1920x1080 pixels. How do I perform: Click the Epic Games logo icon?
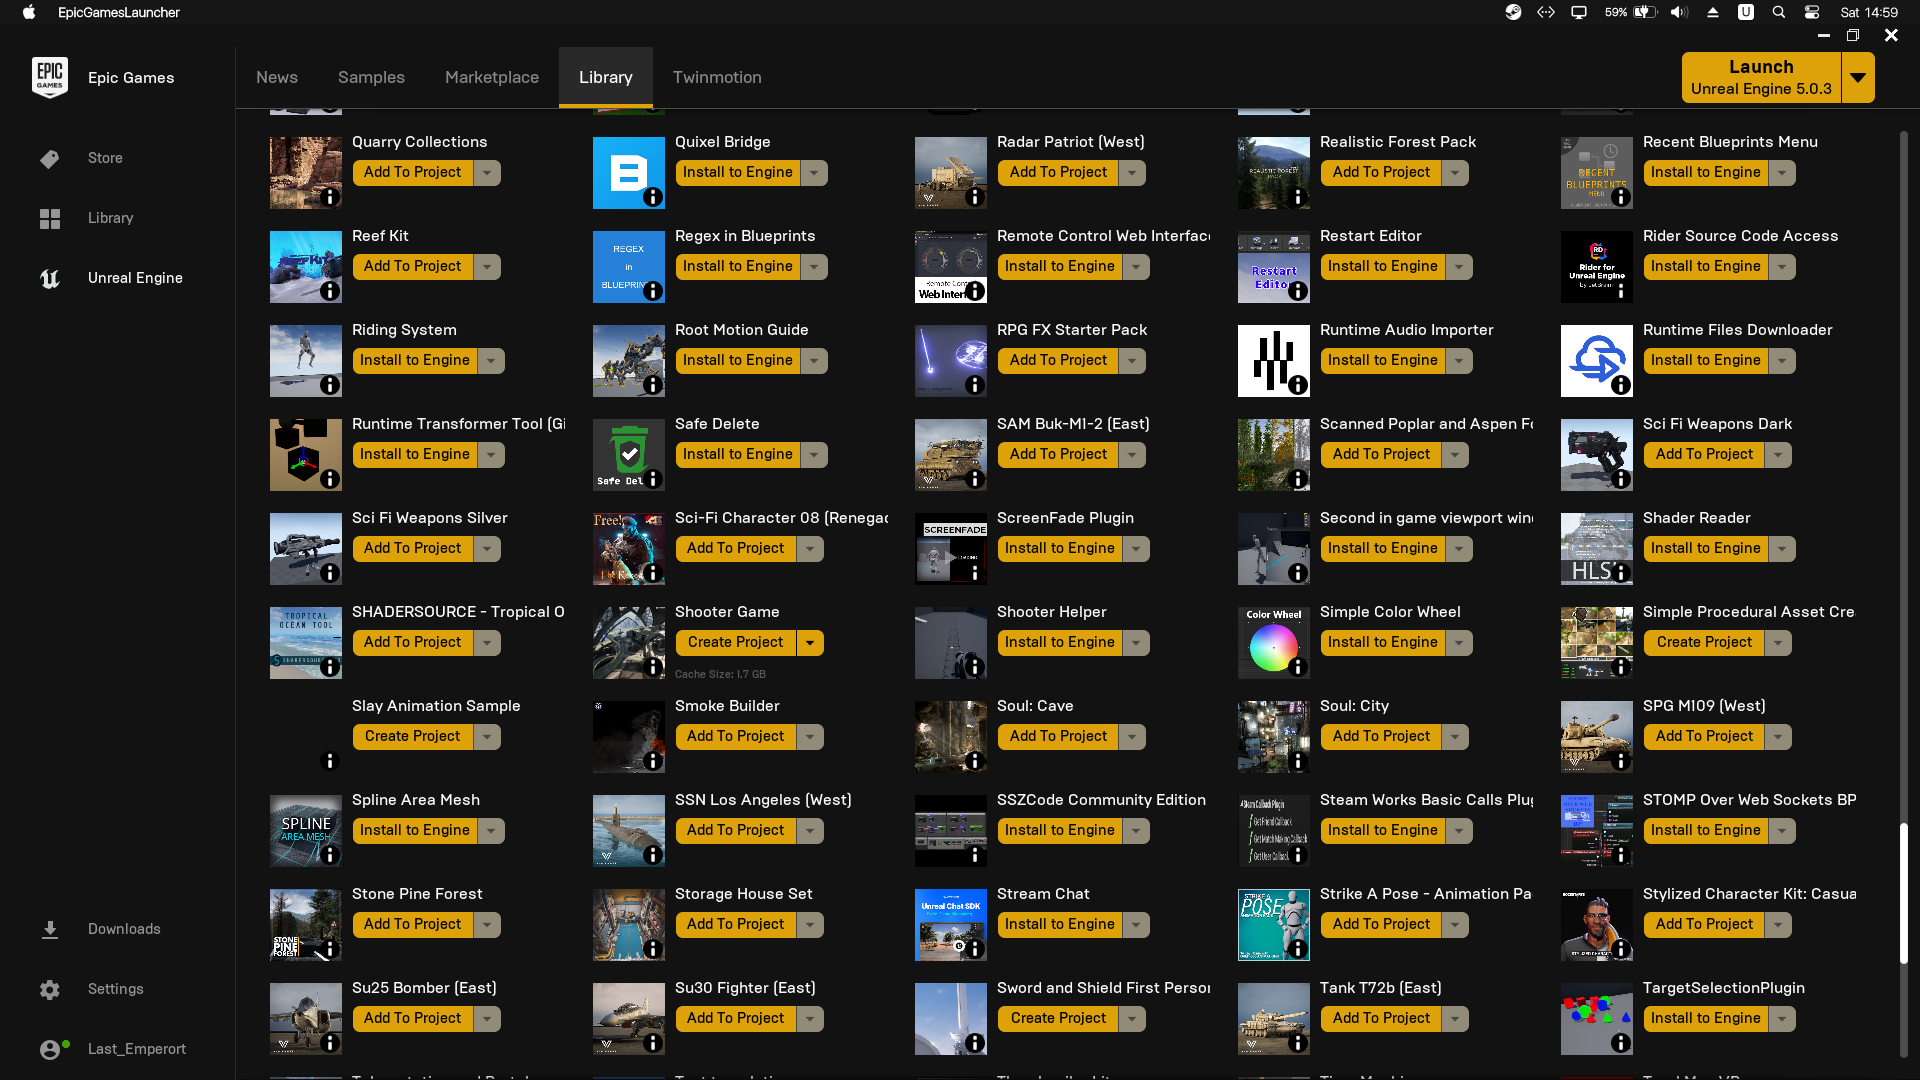[50, 77]
